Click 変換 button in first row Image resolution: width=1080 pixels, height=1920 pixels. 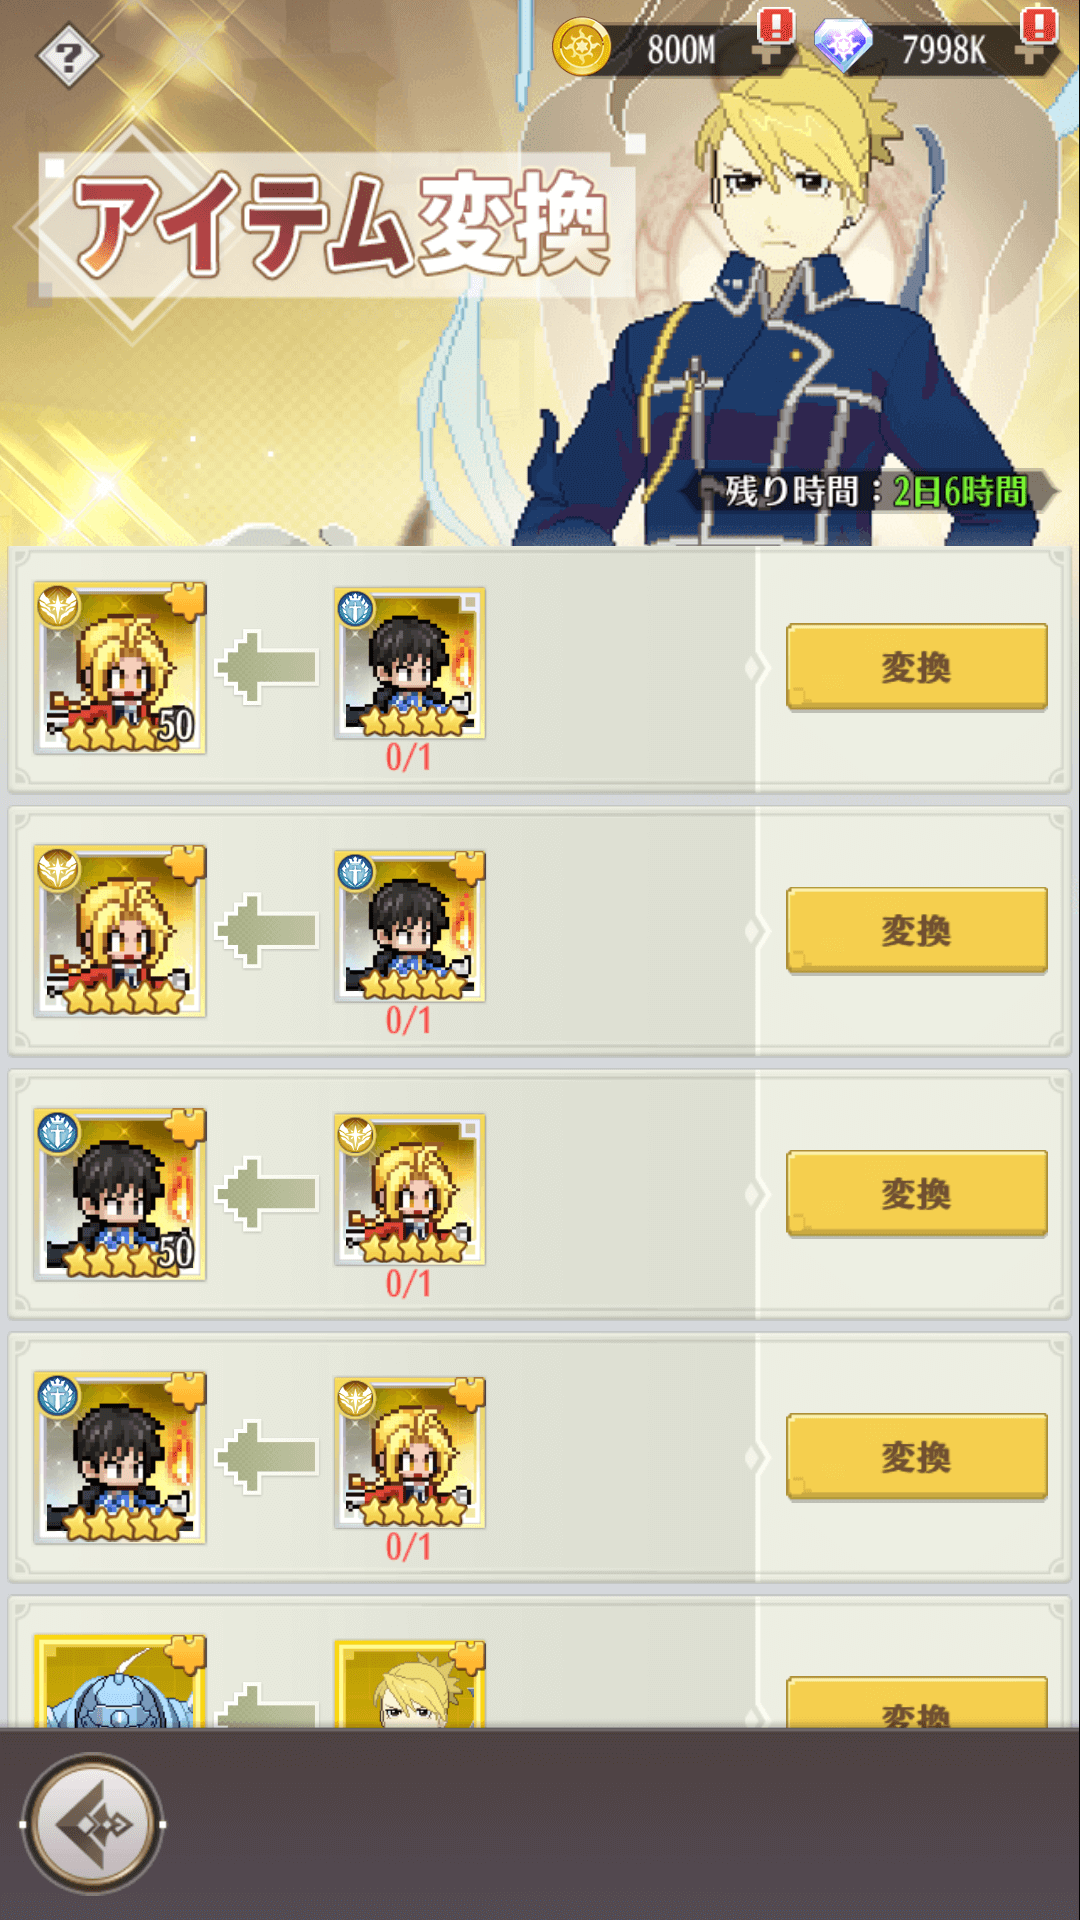pos(917,667)
